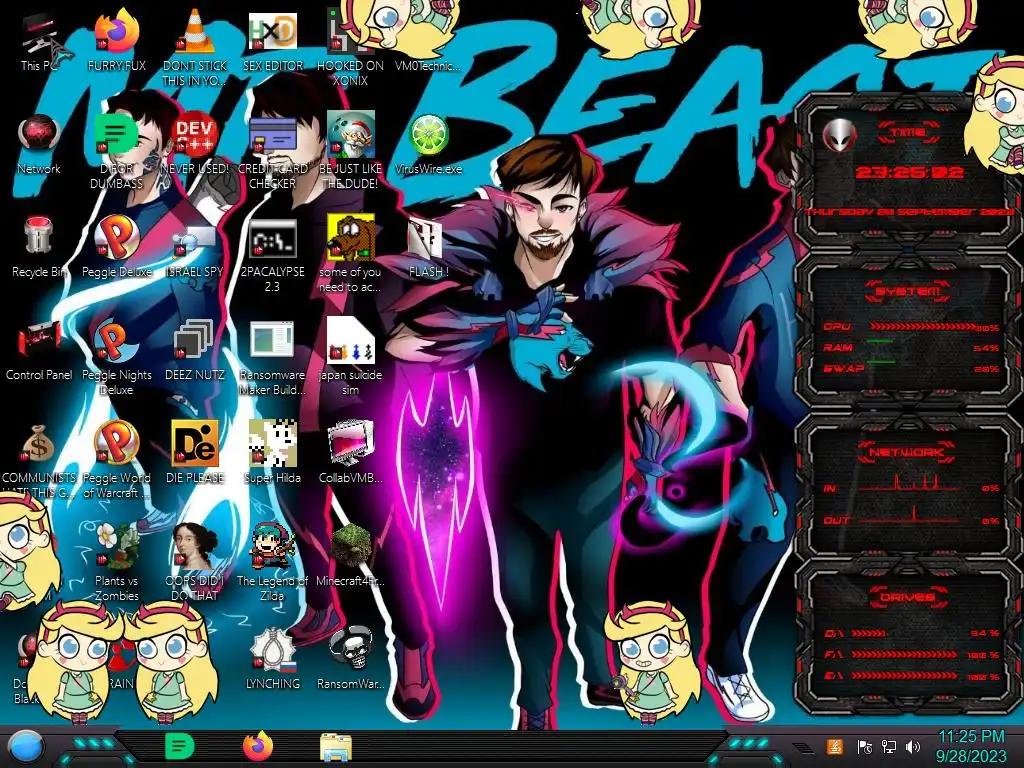
Task: Open the OOPS DID I DO THAT portrait icon
Action: pos(195,563)
